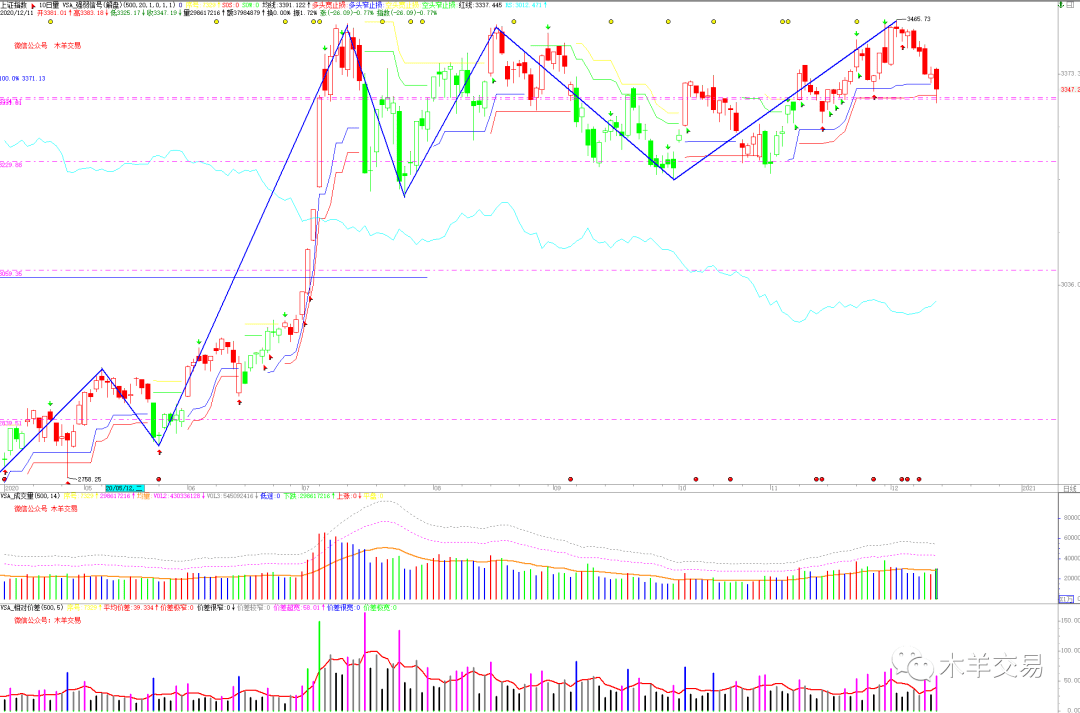Click the 2758.25 low price label

point(91,480)
